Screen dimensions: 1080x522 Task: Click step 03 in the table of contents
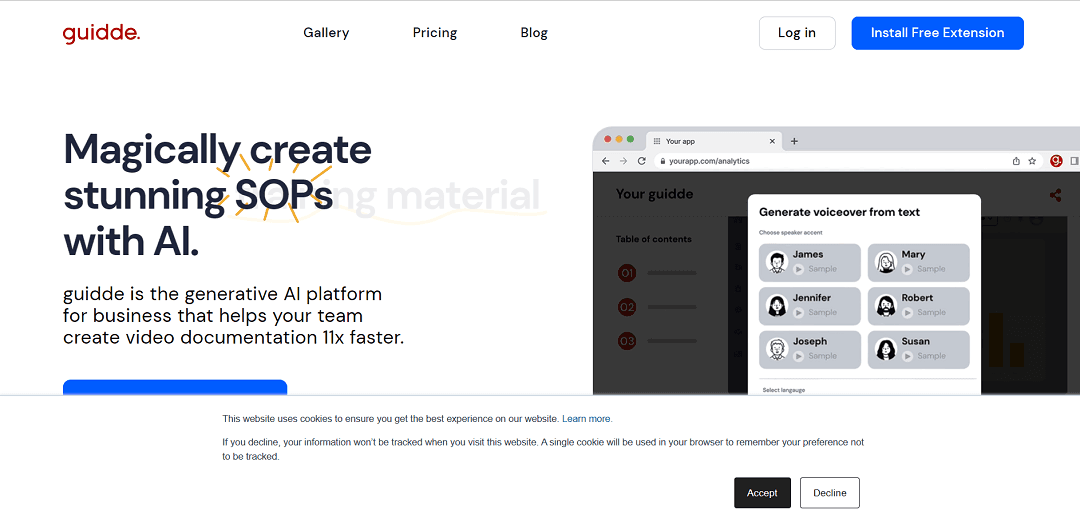click(627, 341)
